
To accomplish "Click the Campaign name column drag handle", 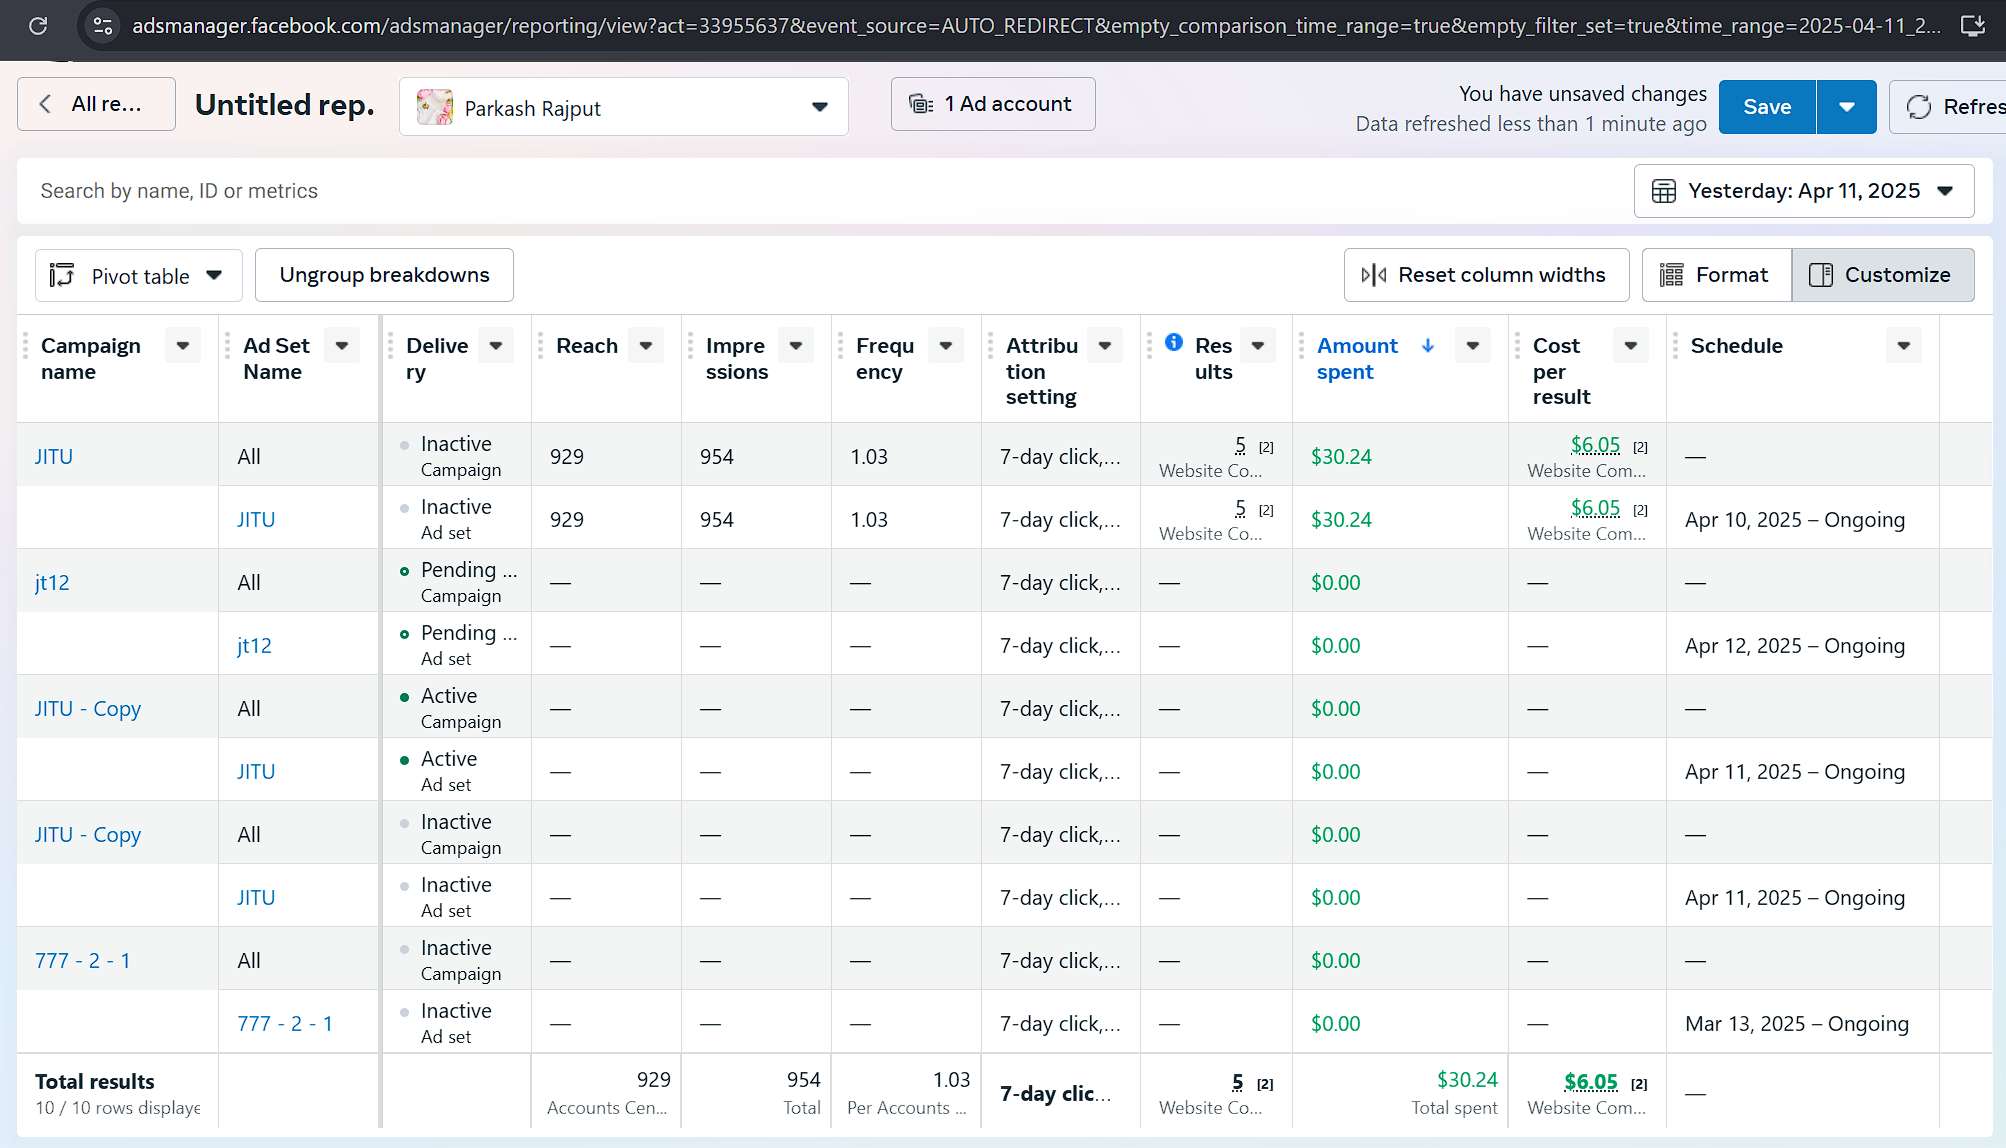I will pyautogui.click(x=26, y=346).
